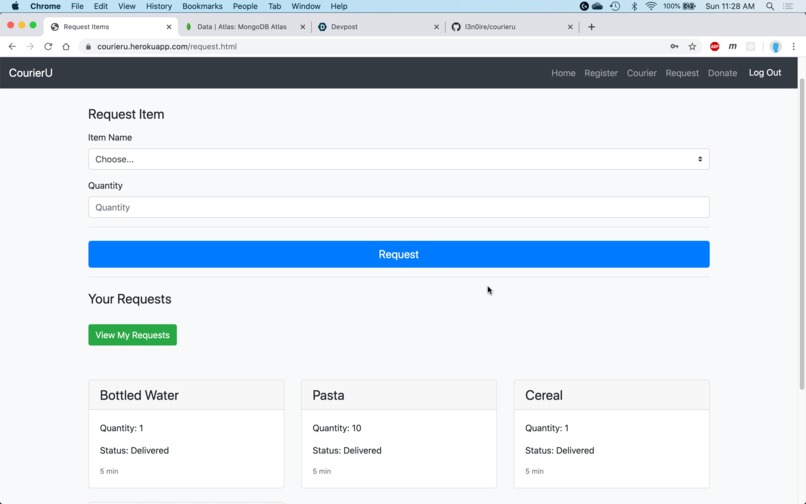Click the Wi-Fi status icon
This screenshot has width=806, height=504.
[x=651, y=6]
